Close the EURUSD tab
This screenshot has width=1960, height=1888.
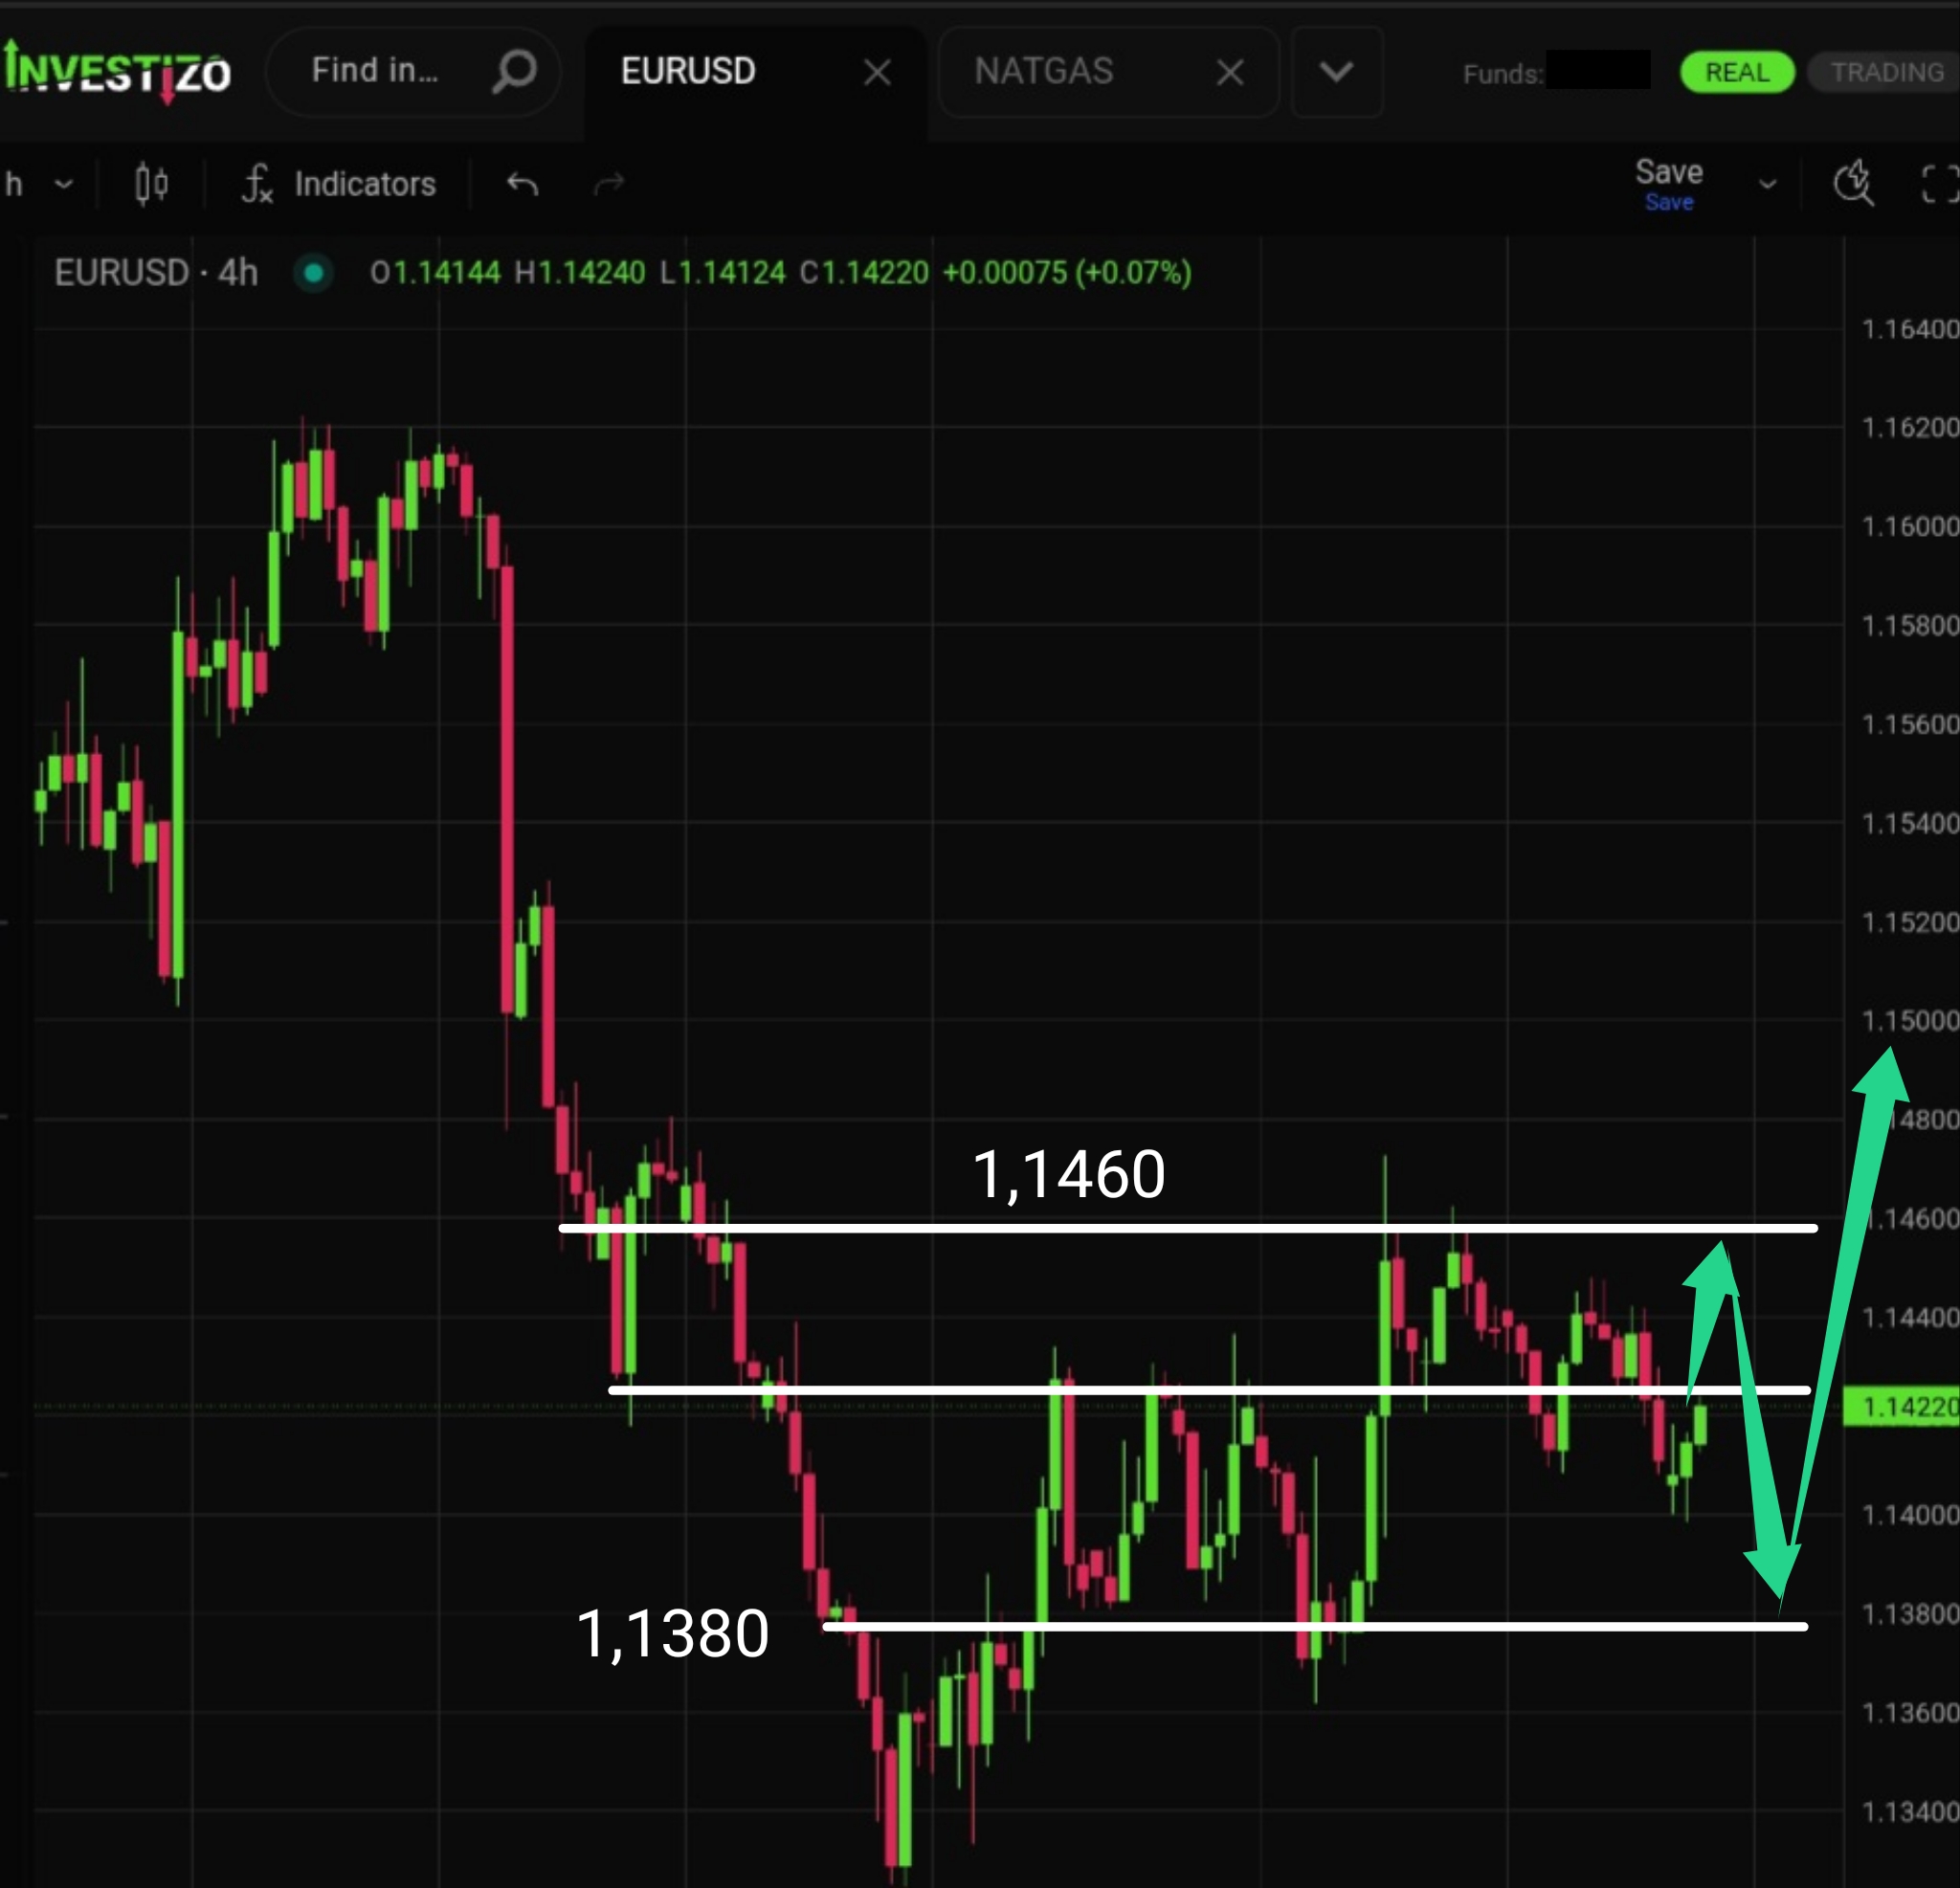coord(877,72)
